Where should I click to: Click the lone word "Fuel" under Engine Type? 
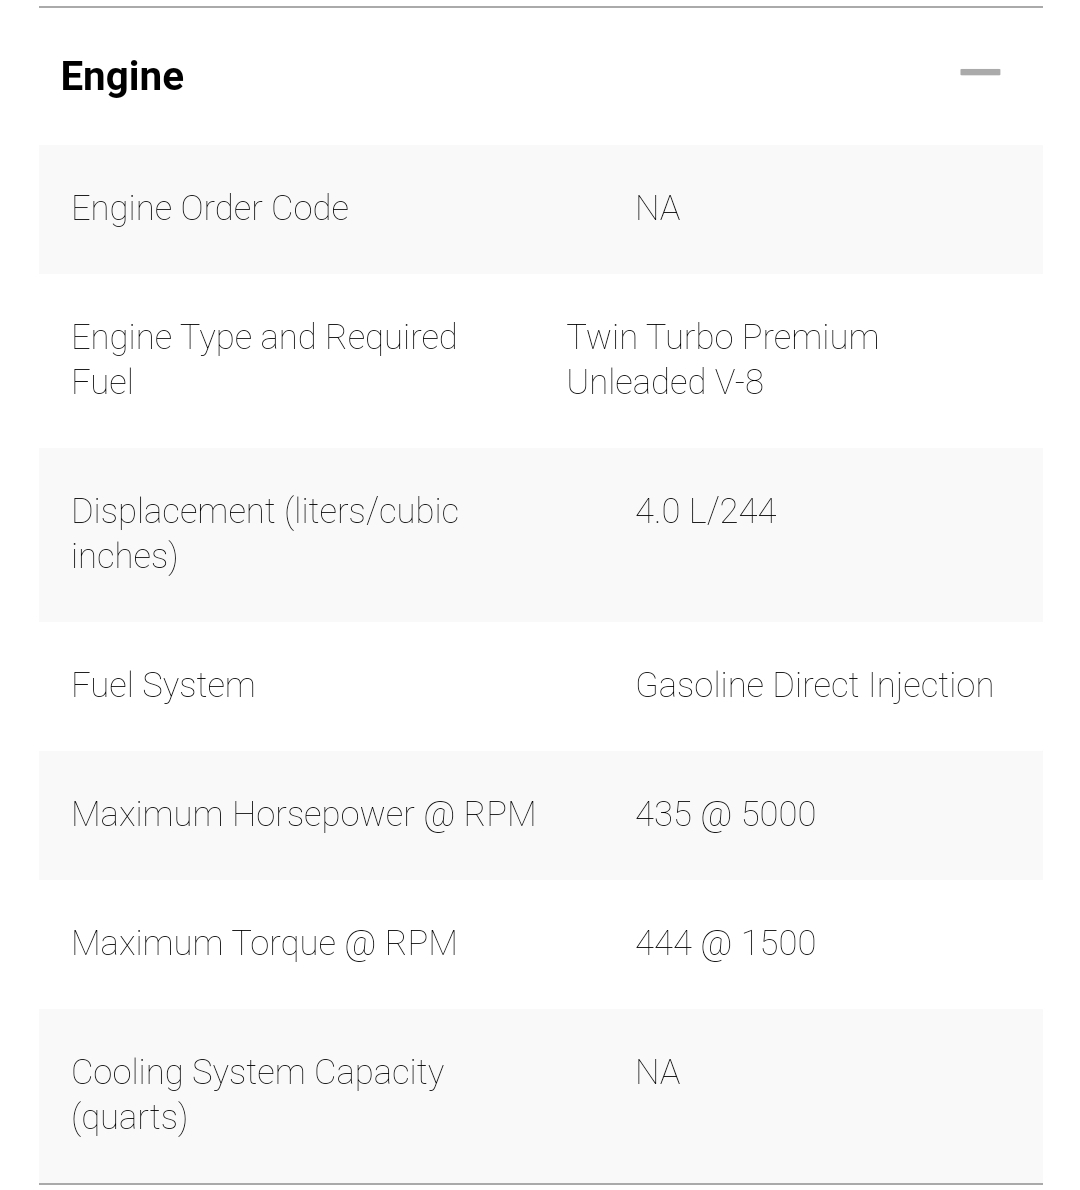tap(102, 382)
